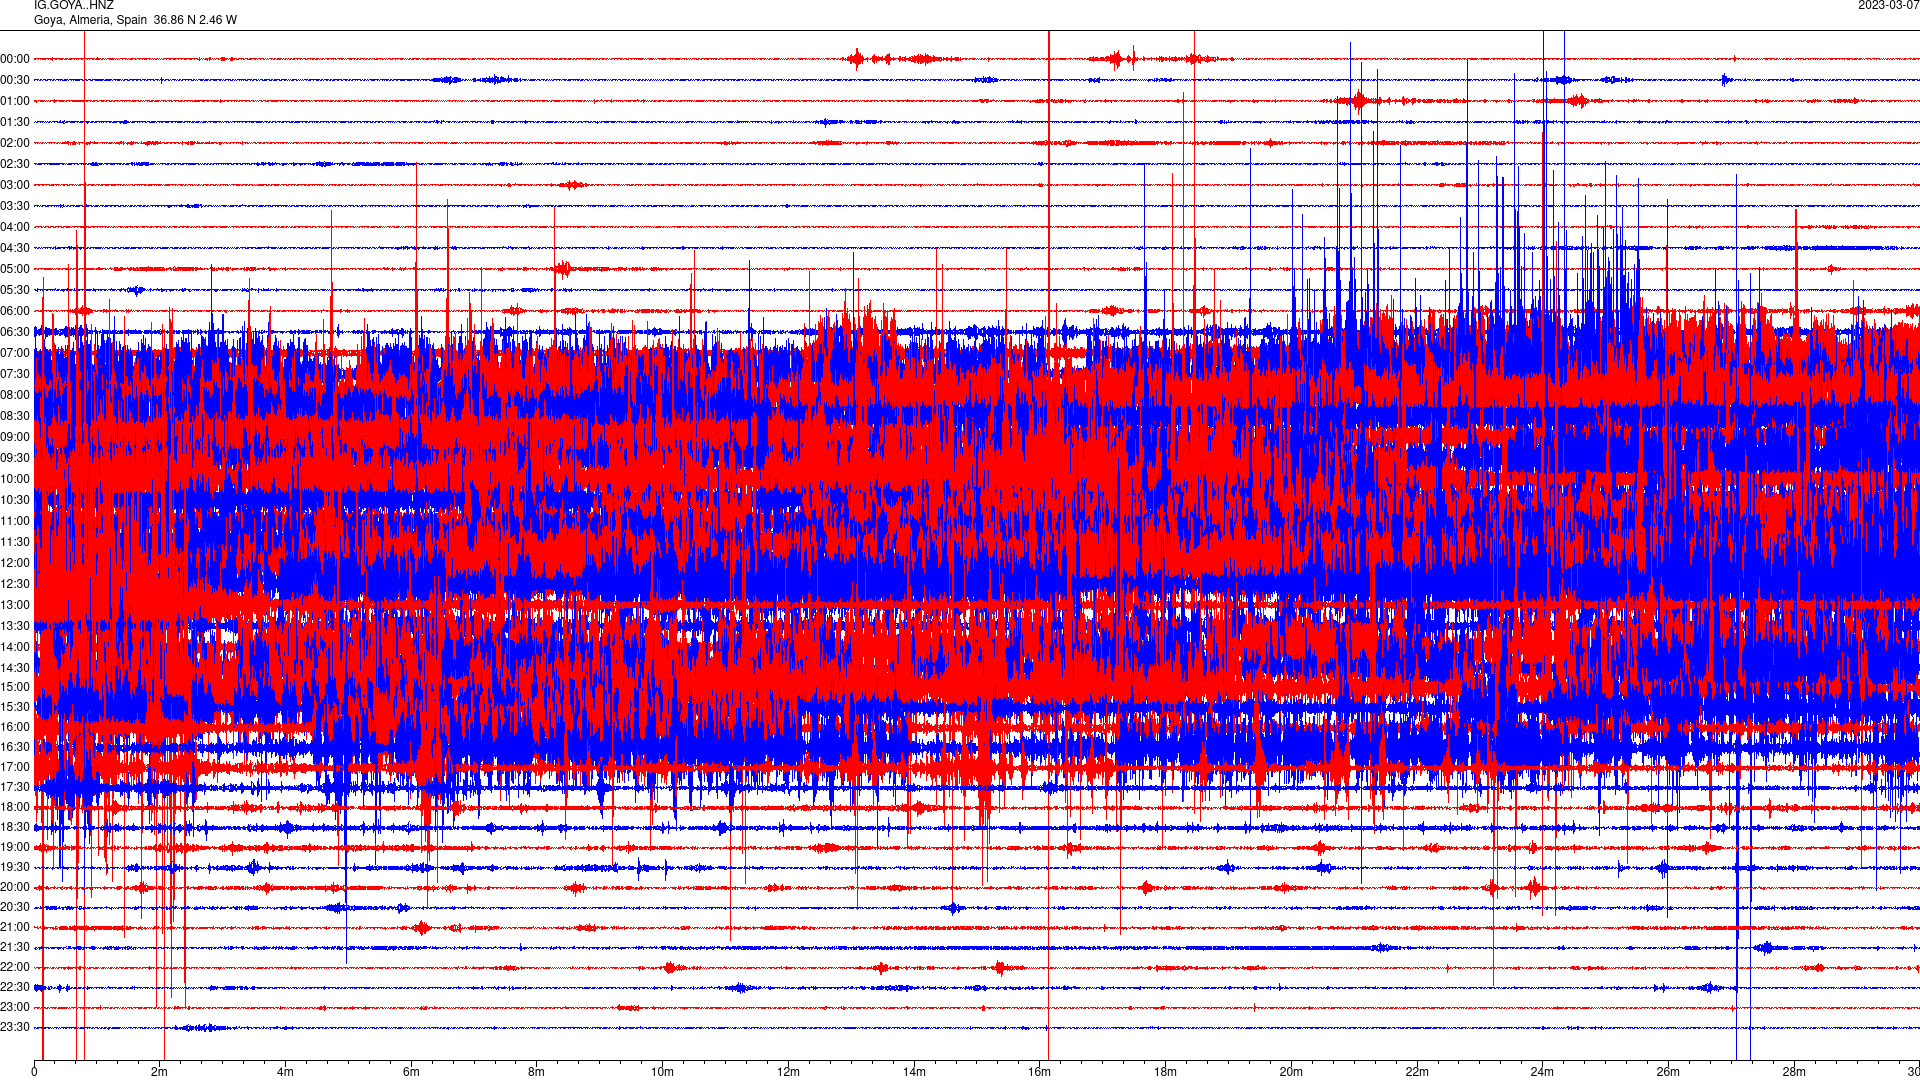Select the 01:00 time row label
The image size is (1920, 1080).
click(15, 101)
